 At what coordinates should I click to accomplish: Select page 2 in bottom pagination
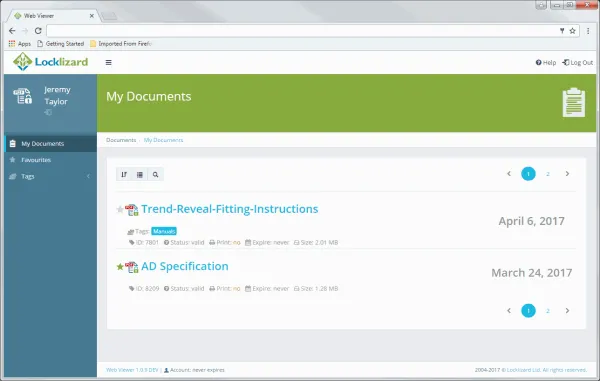tap(548, 311)
